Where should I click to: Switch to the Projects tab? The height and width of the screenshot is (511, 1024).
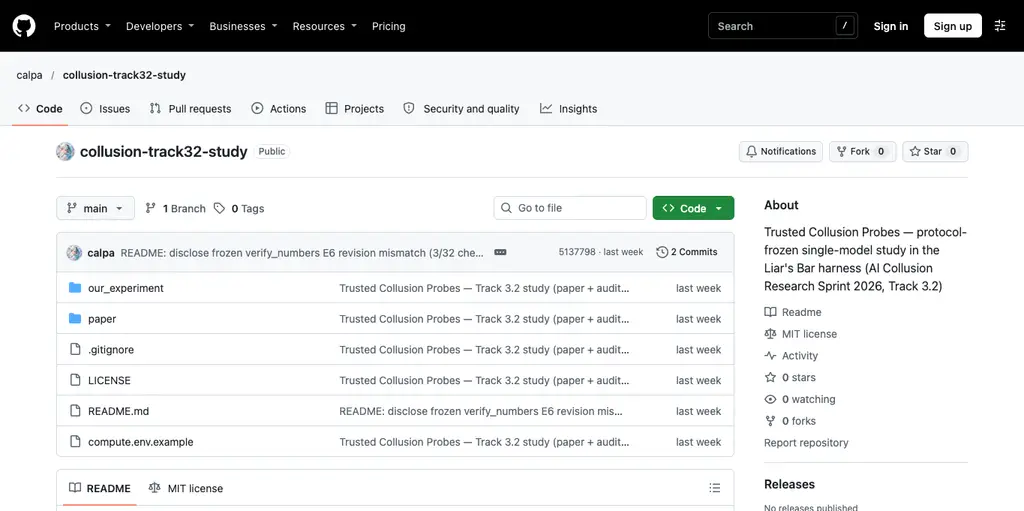[355, 109]
